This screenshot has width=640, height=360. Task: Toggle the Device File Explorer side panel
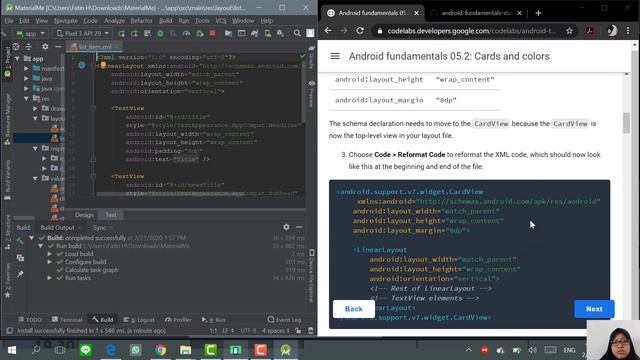(311, 276)
